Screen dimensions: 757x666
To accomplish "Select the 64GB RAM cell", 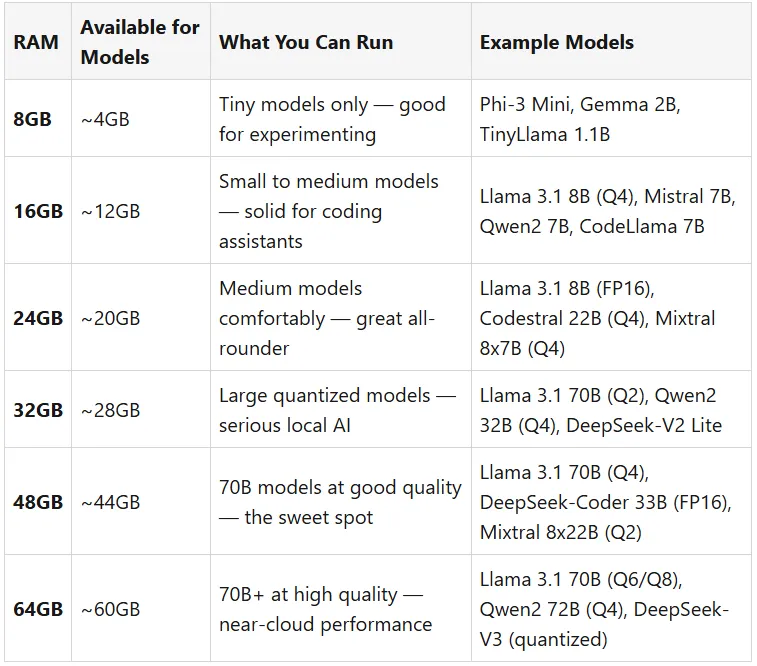I will coord(37,609).
